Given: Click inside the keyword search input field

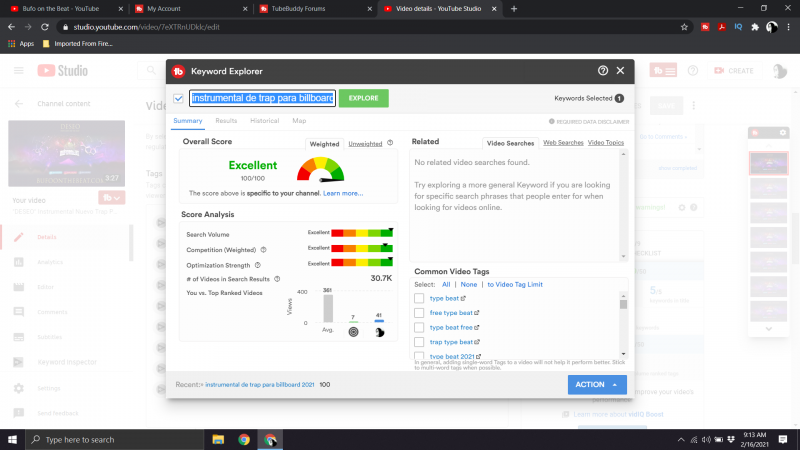Looking at the screenshot, I should (262, 98).
